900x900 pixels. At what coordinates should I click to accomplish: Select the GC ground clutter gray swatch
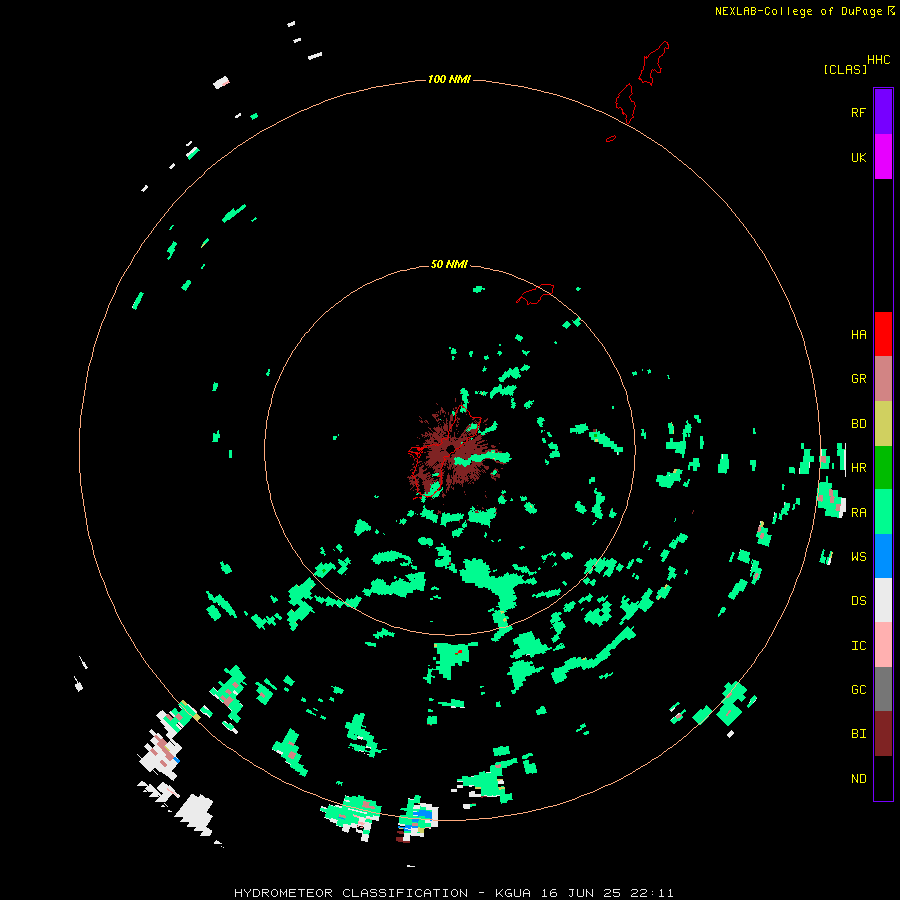[883, 689]
